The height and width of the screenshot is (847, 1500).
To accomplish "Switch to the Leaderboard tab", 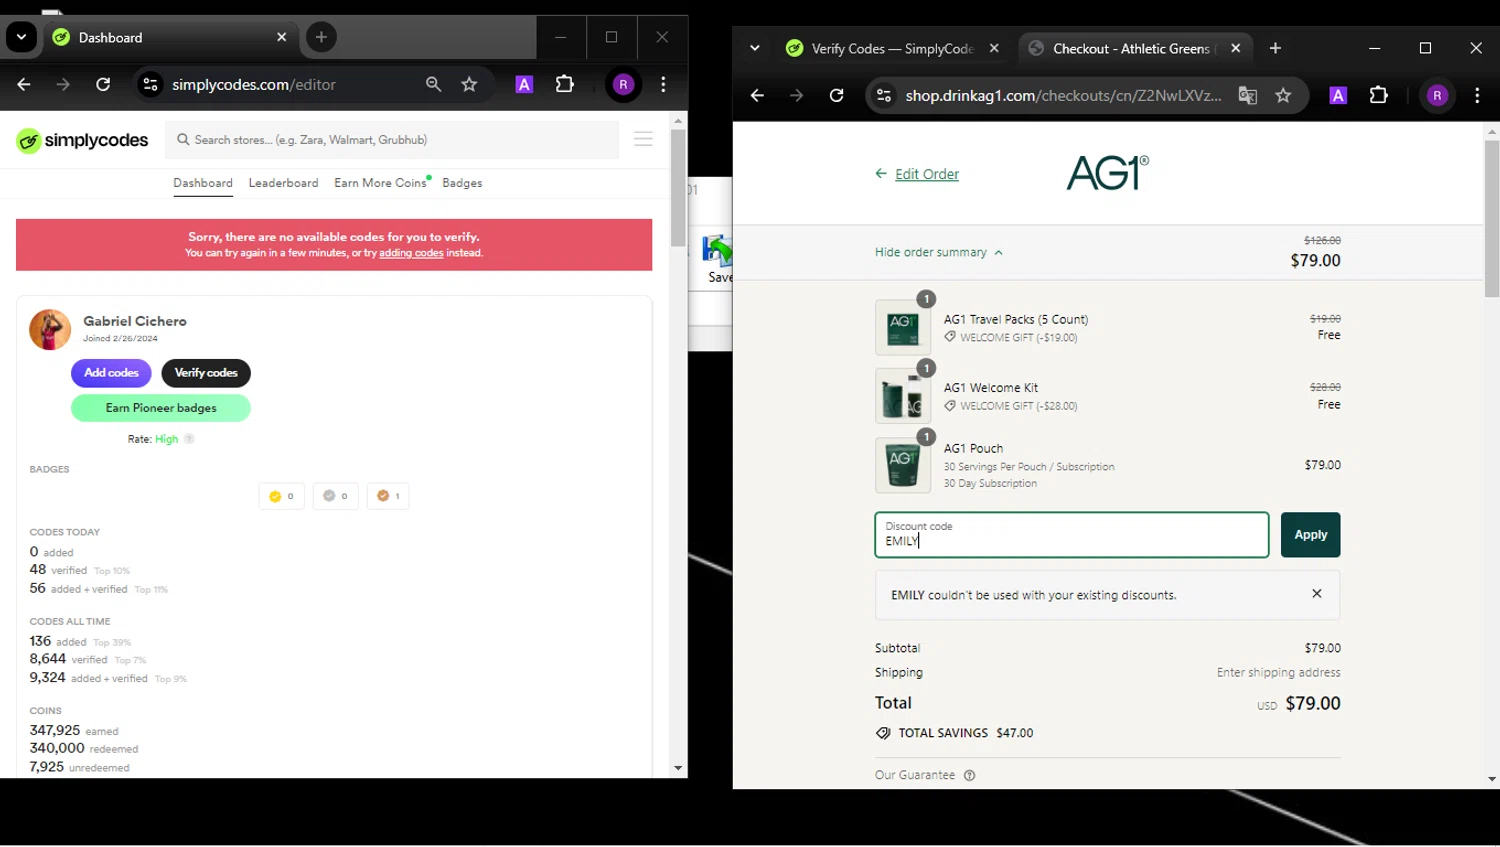I will click(283, 183).
